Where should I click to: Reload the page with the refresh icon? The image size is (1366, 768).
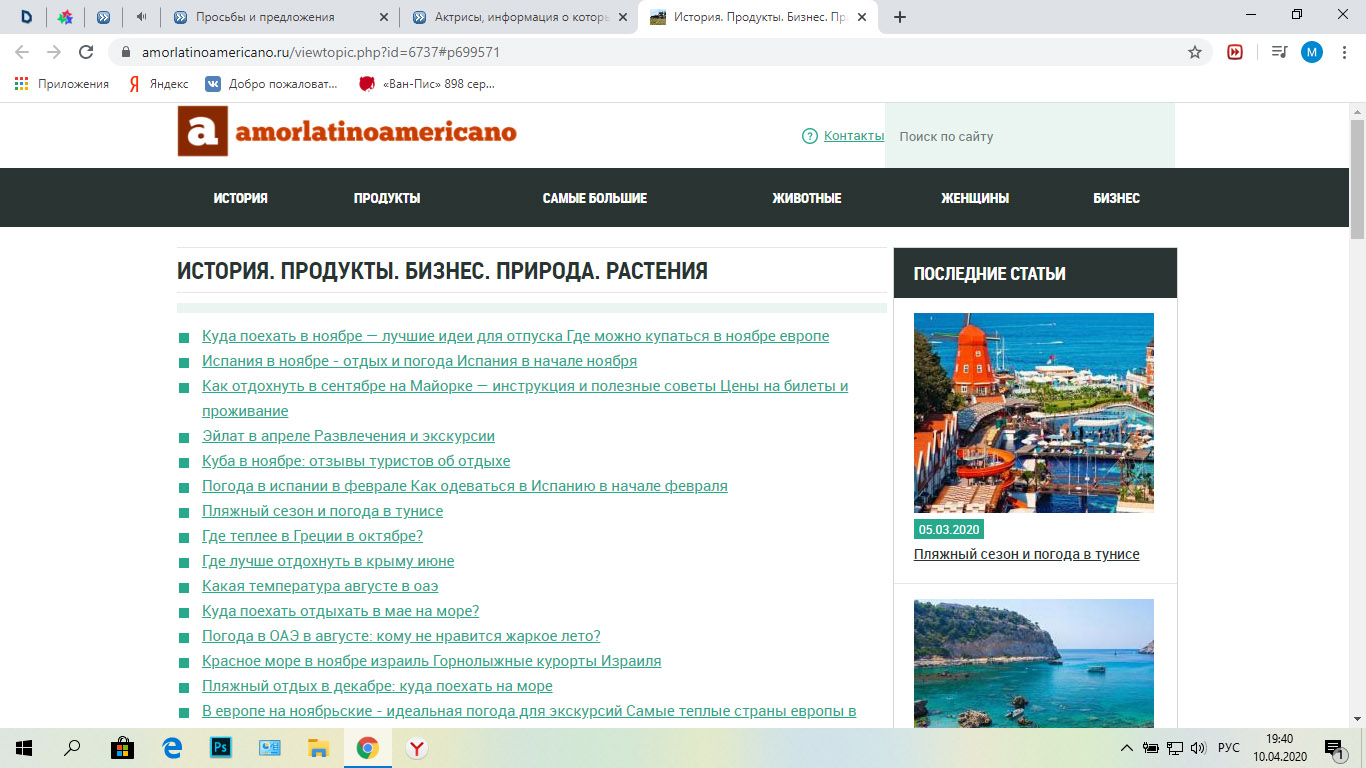(86, 52)
